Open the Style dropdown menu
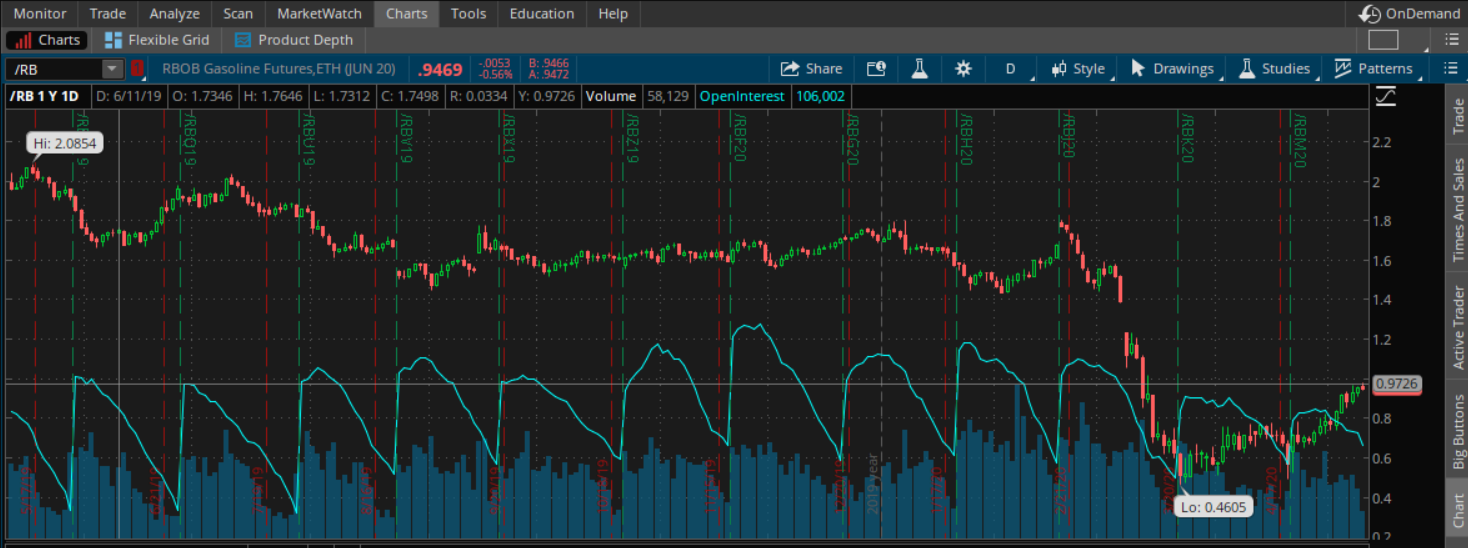1468x548 pixels. pos(1077,69)
